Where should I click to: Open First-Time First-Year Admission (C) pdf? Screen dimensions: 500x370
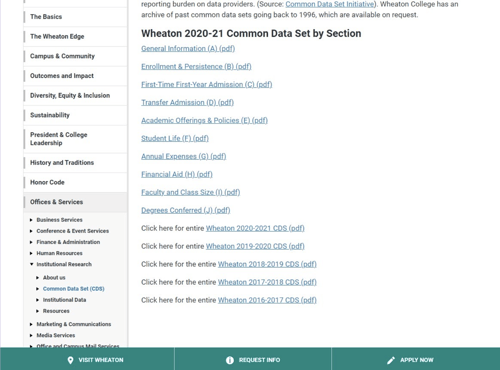click(207, 85)
